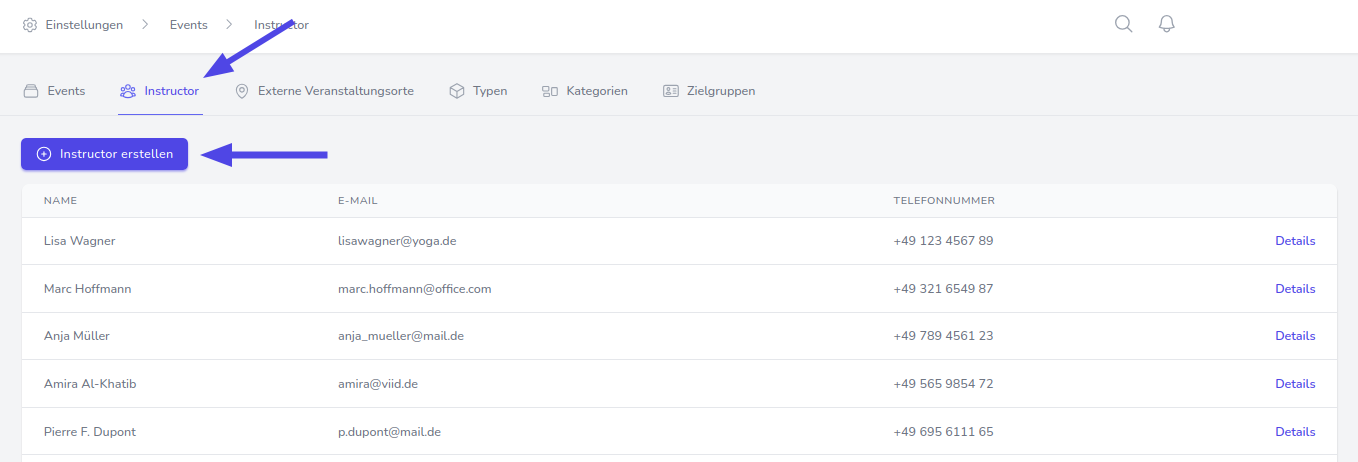Viewport: 1358px width, 462px height.
Task: Click the Externe Veranstaltungsorte pin icon
Action: click(x=241, y=91)
